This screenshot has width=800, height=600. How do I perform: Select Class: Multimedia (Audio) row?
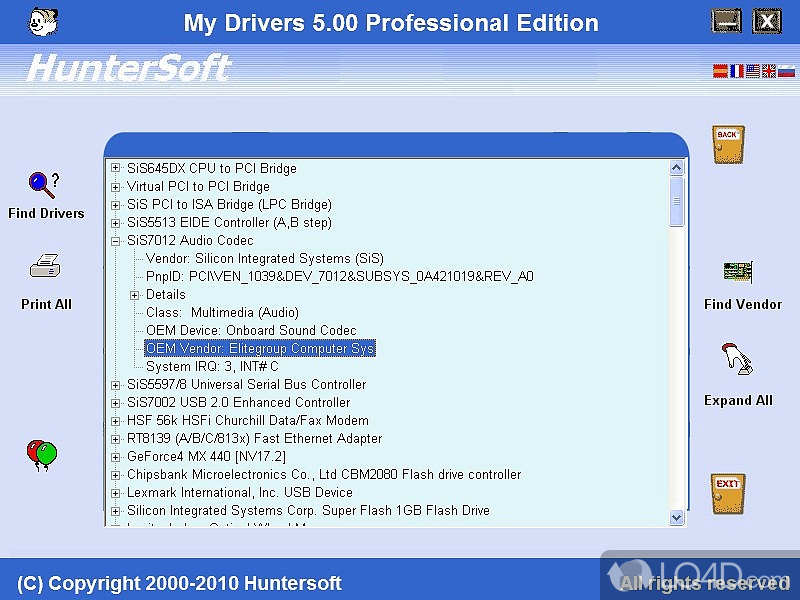pyautogui.click(x=222, y=313)
